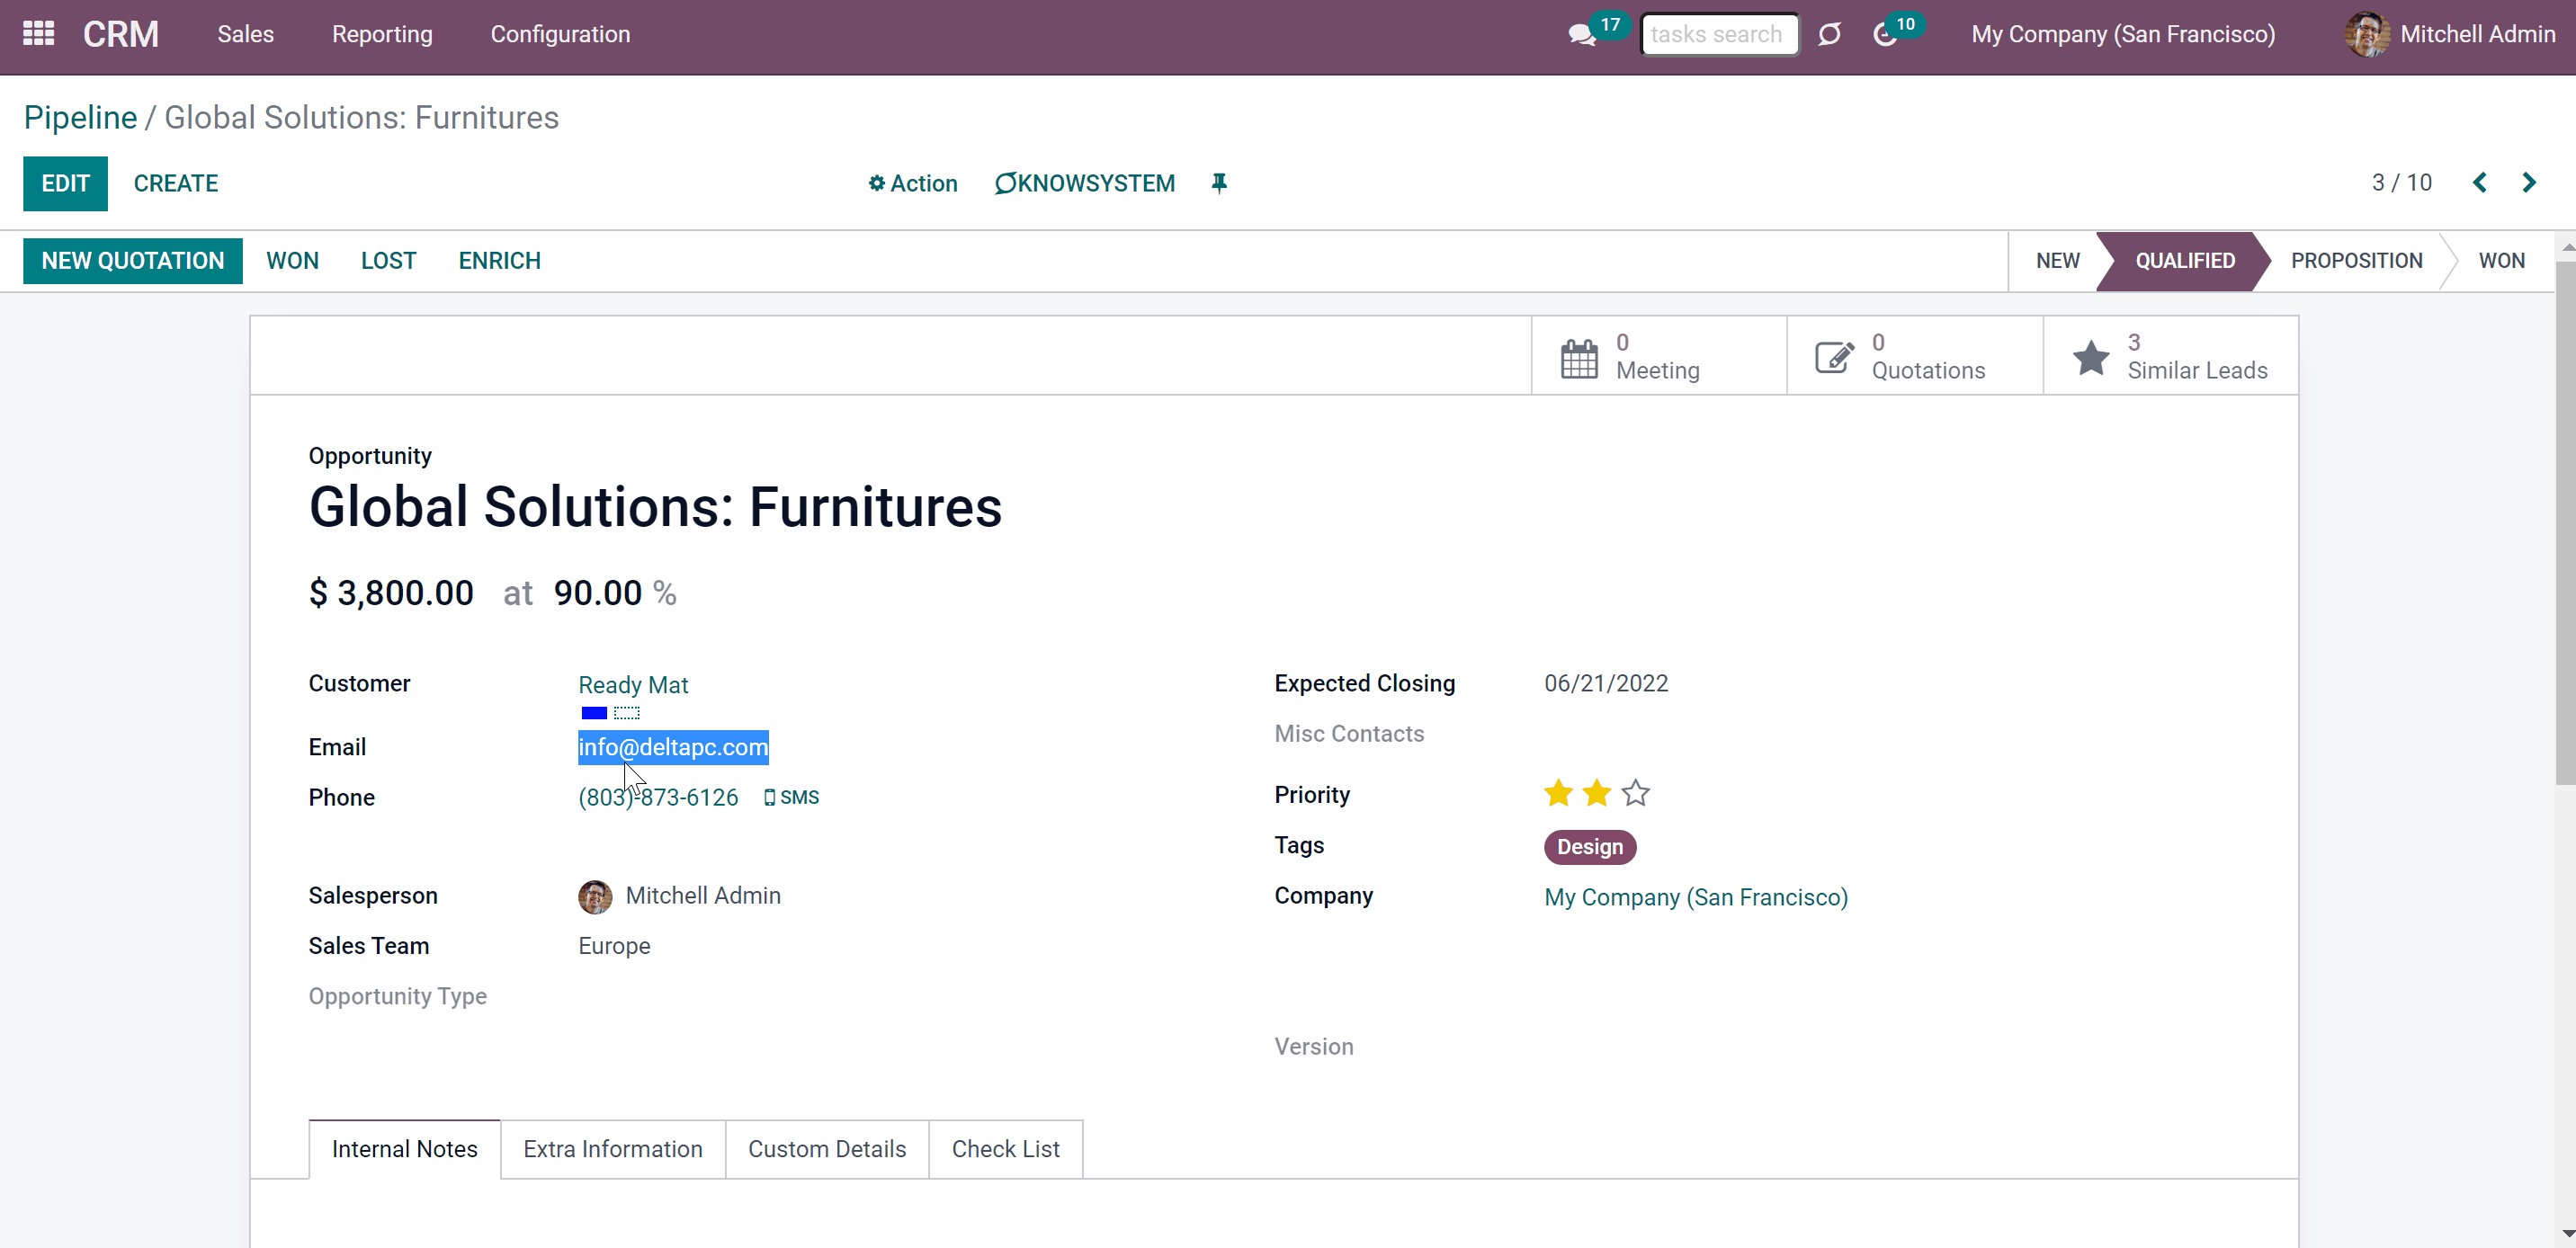Screen dimensions: 2576x1248
Task: Open the conversations chat icon with 17 badge
Action: [x=1582, y=35]
